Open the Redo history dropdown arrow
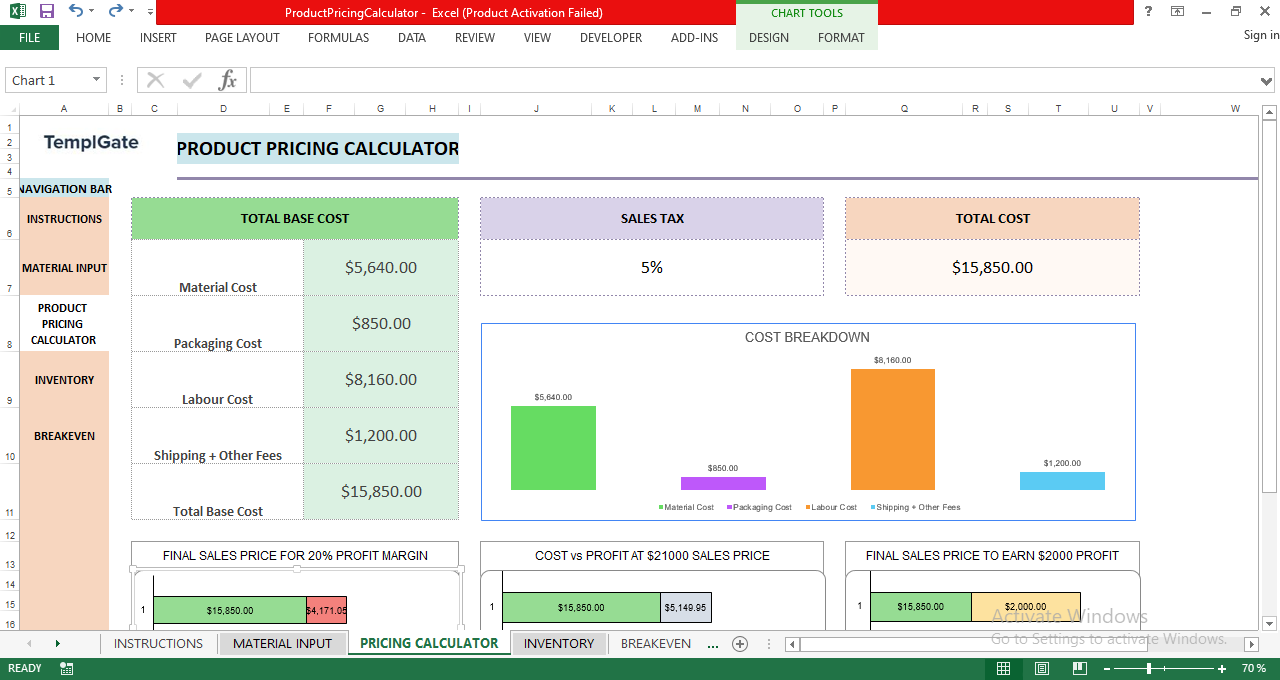Viewport: 1280px width, 680px height. point(132,12)
